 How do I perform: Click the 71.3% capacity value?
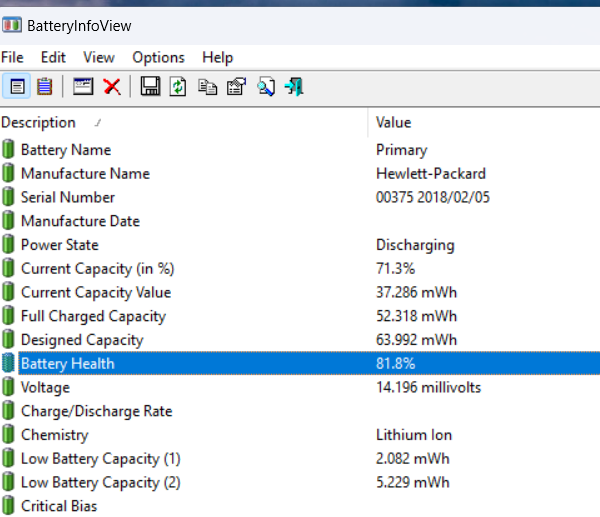[395, 268]
